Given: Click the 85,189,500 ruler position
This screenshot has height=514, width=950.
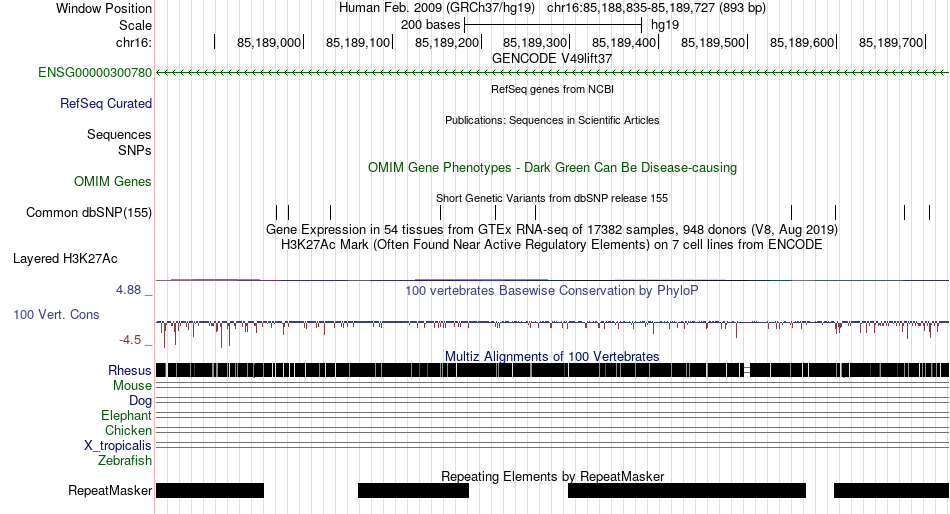Looking at the screenshot, I should tap(713, 42).
